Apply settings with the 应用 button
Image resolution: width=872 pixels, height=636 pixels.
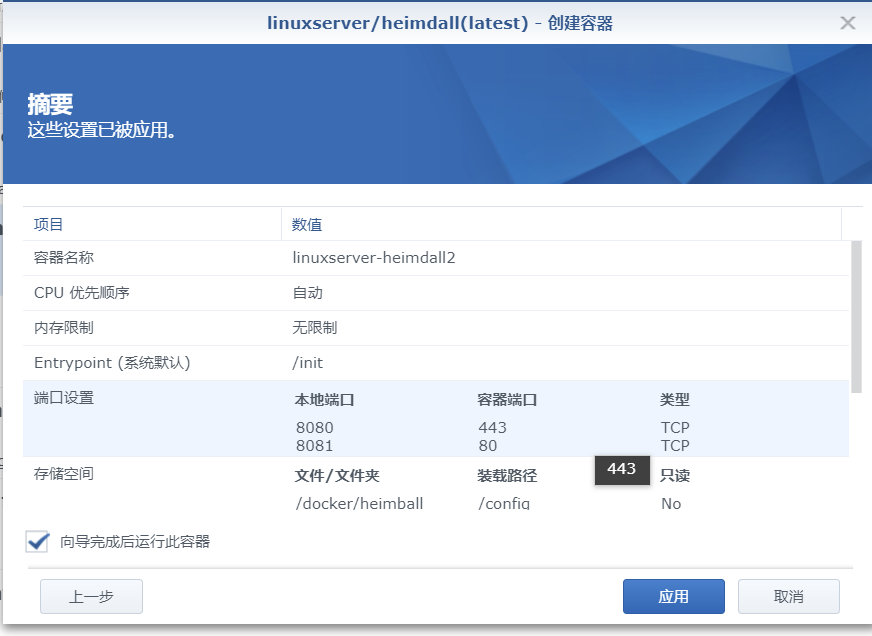(673, 596)
